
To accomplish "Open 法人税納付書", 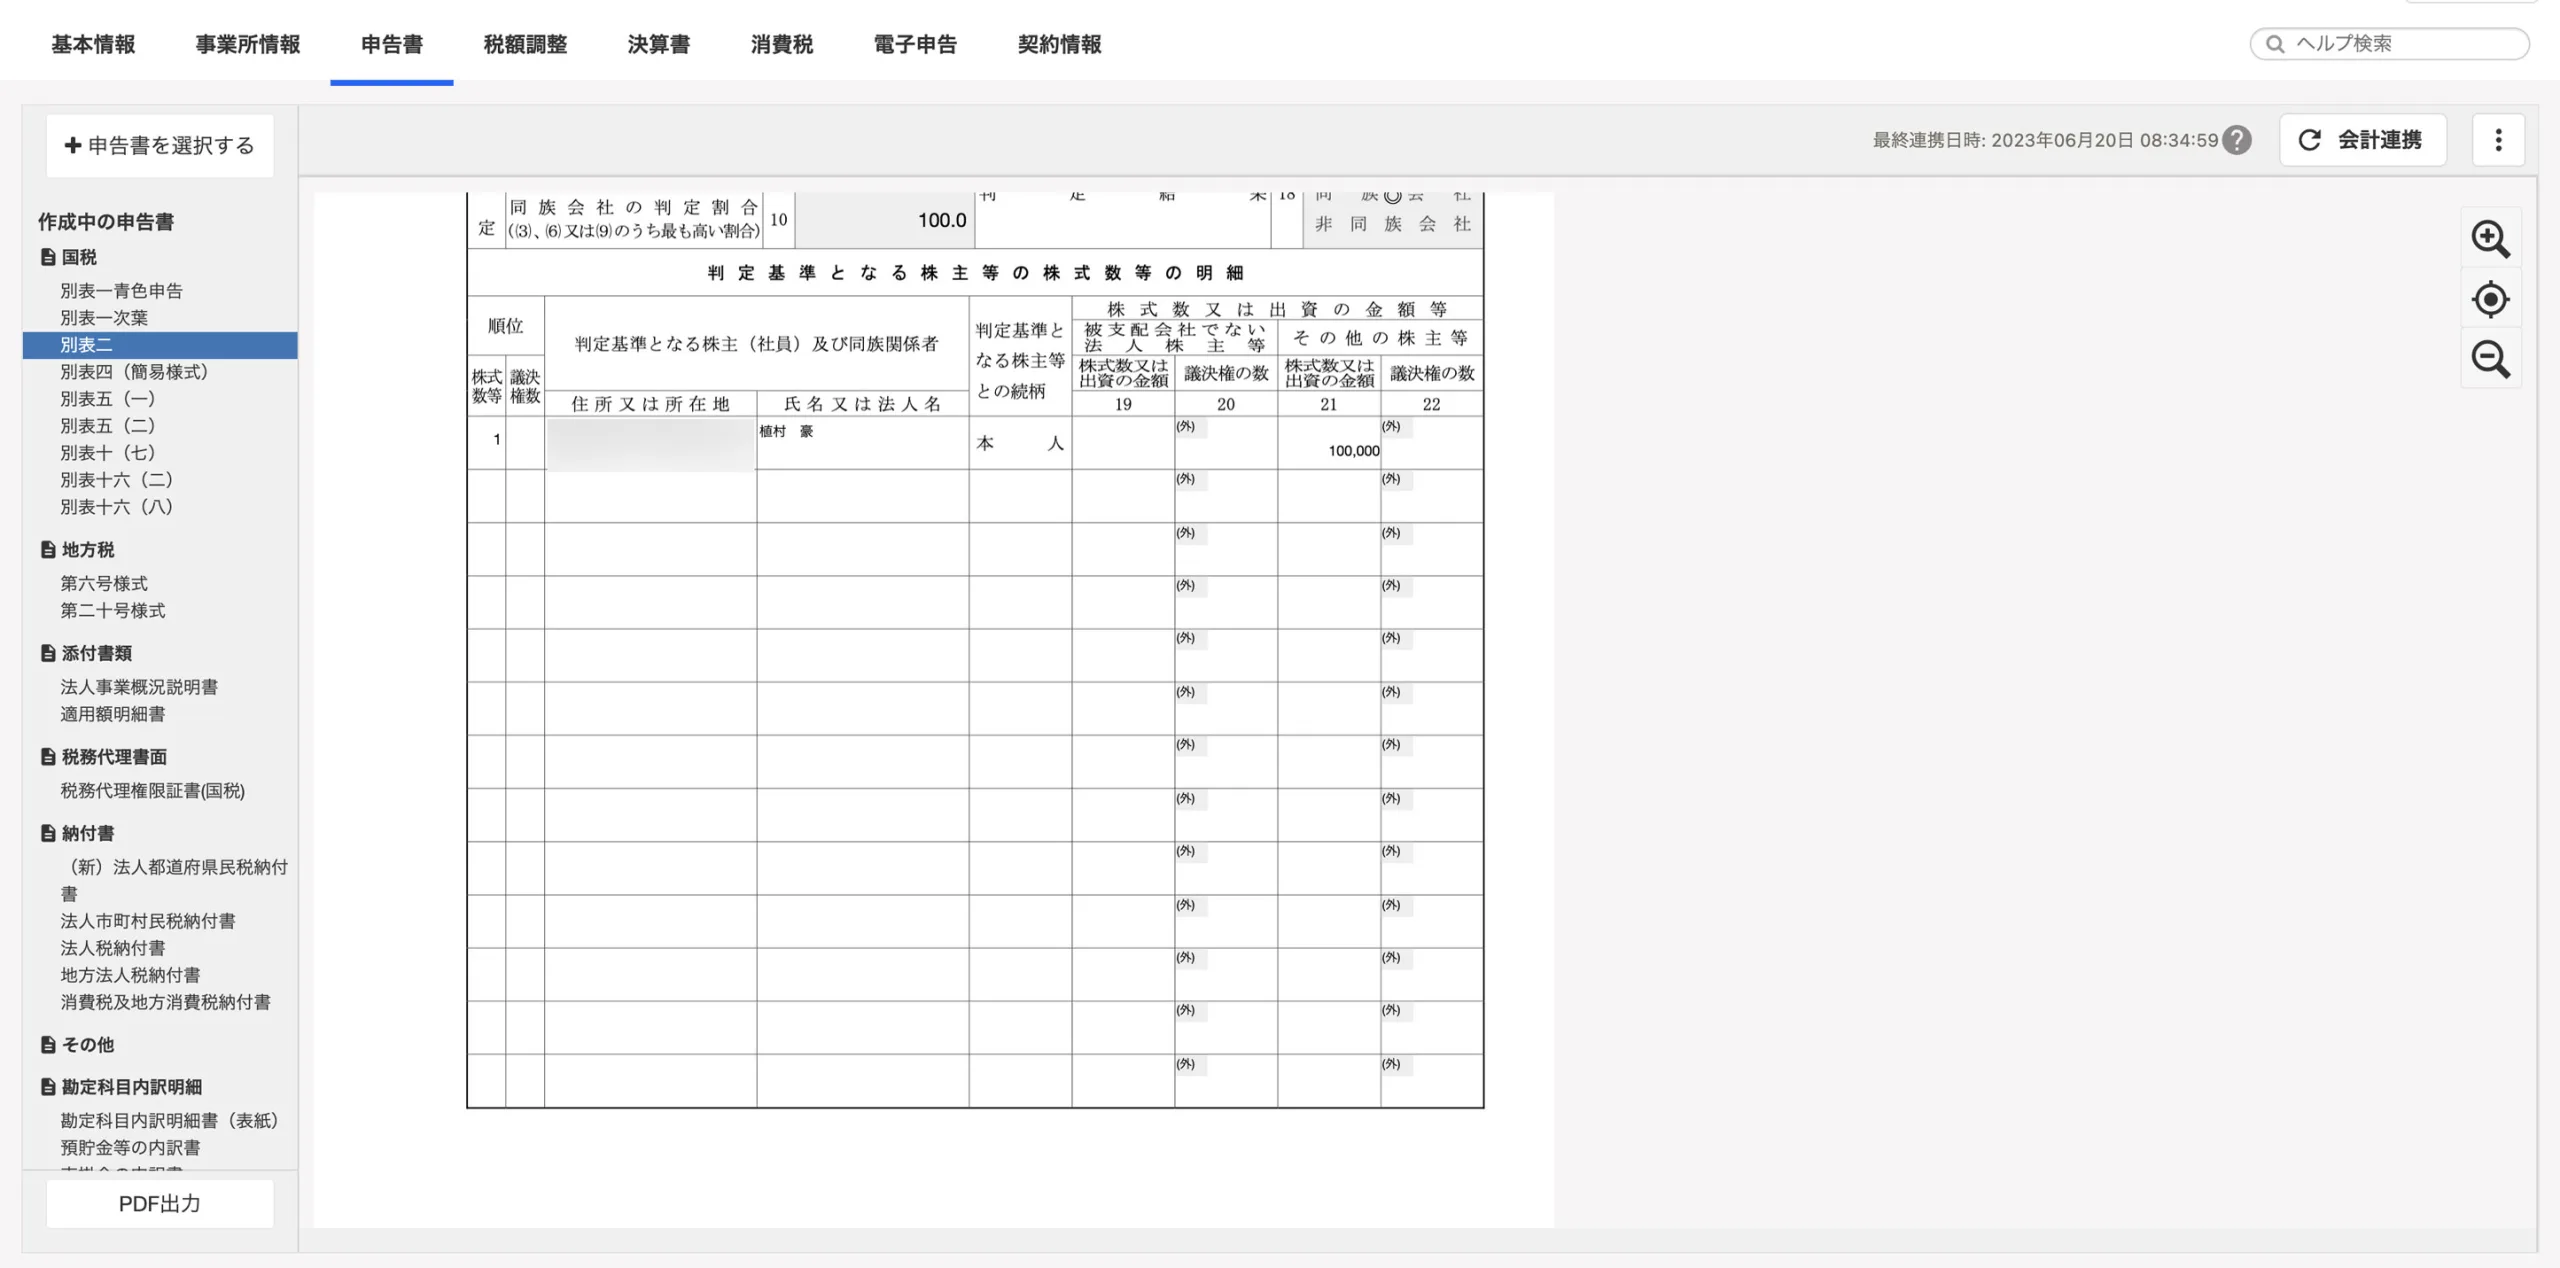I will click(x=113, y=948).
